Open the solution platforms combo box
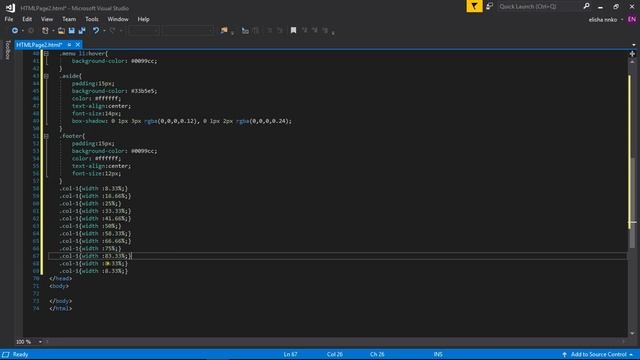Screen dimensions: 640x360 (x=188, y=31)
